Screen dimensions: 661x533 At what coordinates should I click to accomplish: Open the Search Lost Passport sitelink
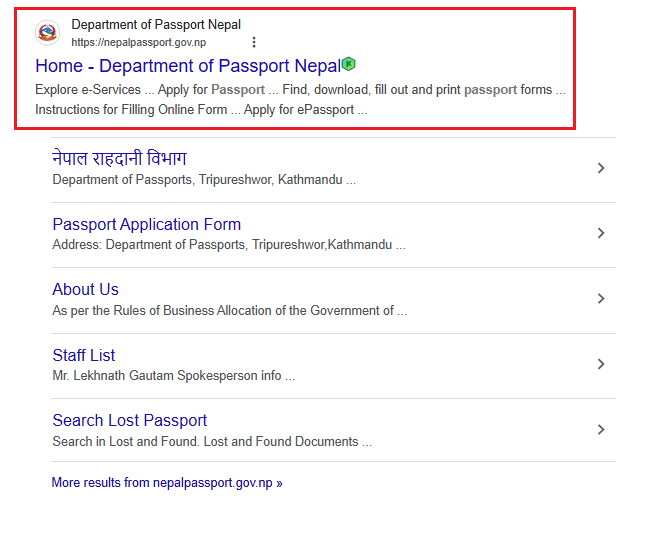pos(130,420)
